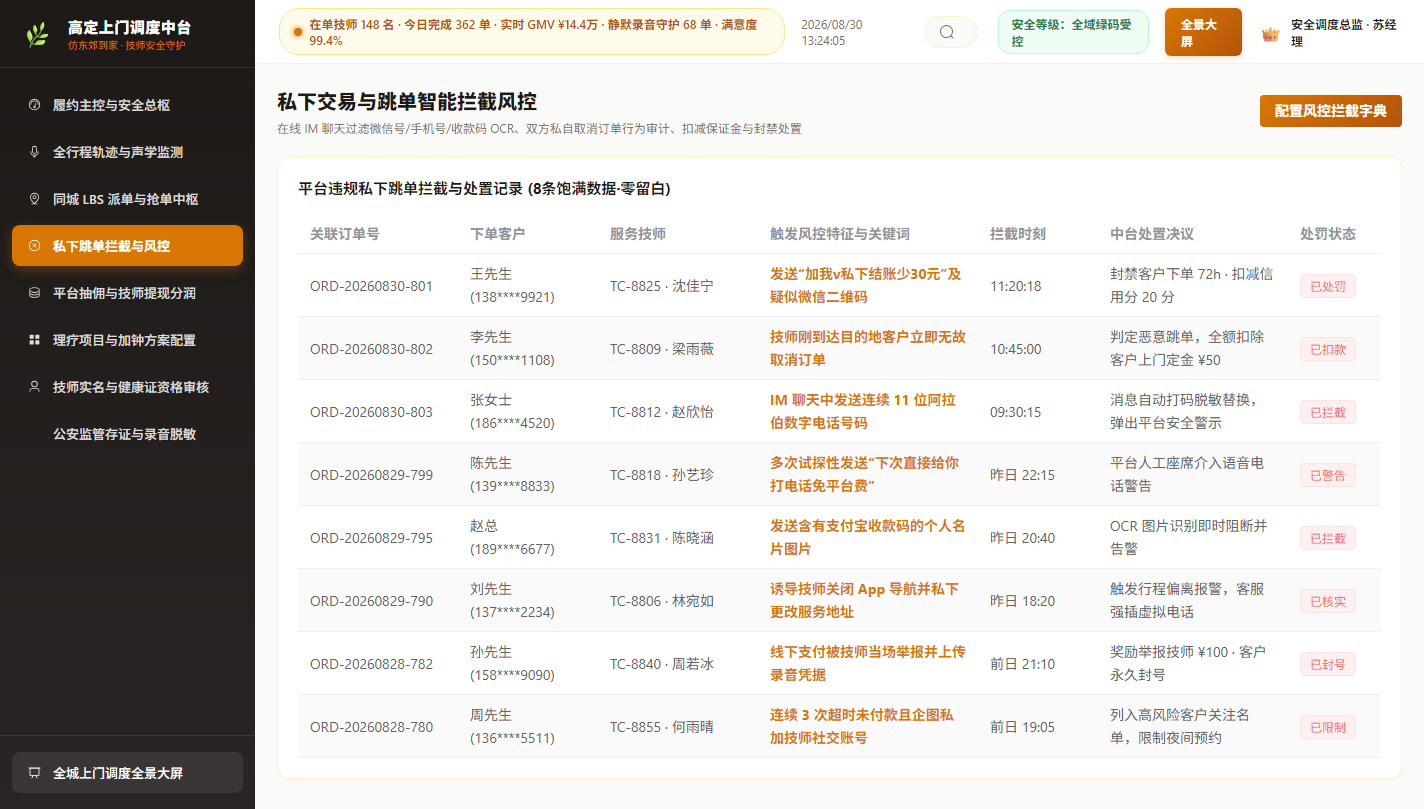Click the stats banner showing 在单技师 148 名
This screenshot has width=1424, height=809.
532,32
